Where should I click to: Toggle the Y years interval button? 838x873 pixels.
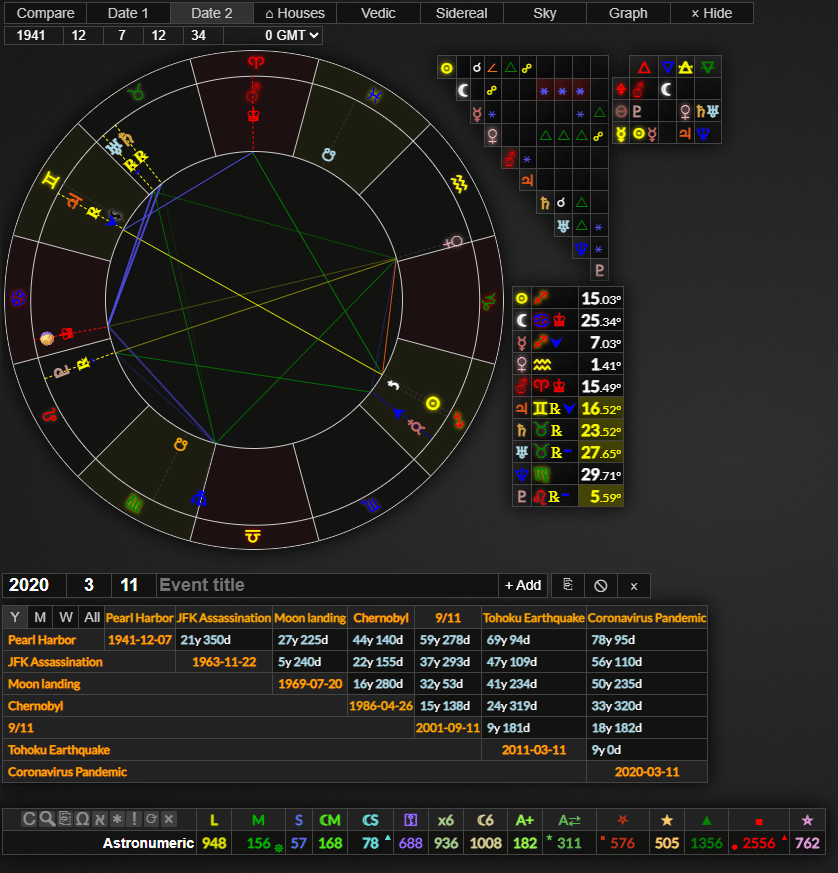click(15, 617)
